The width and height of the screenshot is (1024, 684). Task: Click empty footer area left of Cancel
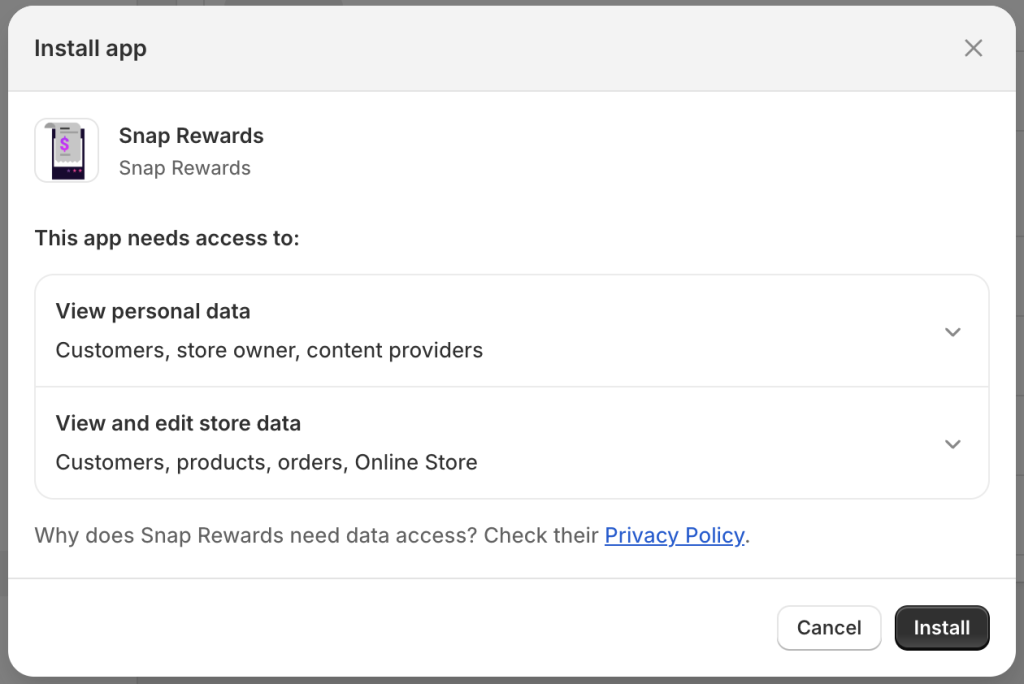click(392, 628)
